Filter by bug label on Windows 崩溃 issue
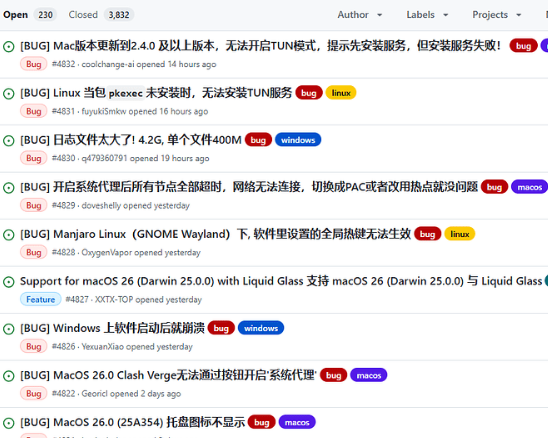The image size is (548, 438). [221, 328]
